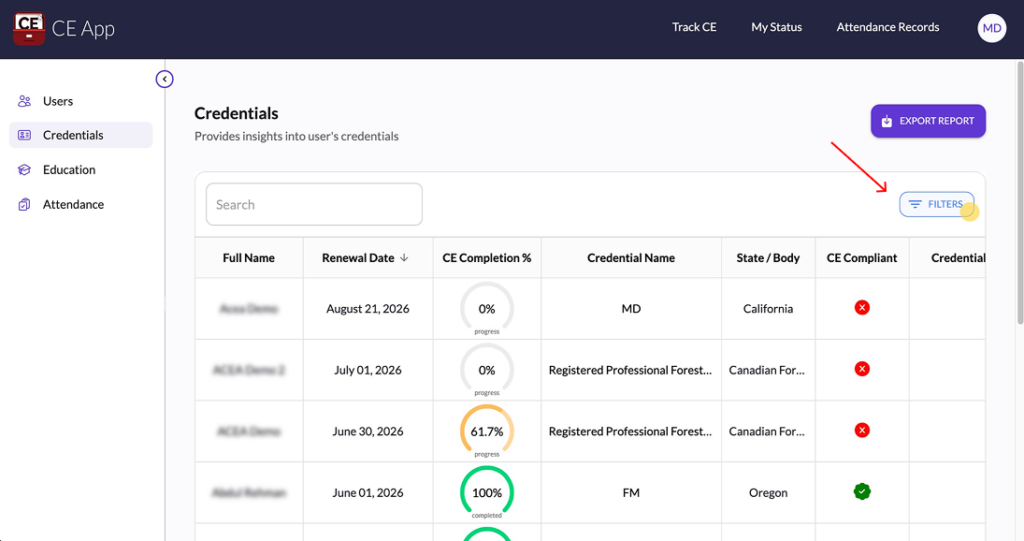Click the 61.7% progress ring
Viewport: 1024px width, 541px height.
click(487, 431)
